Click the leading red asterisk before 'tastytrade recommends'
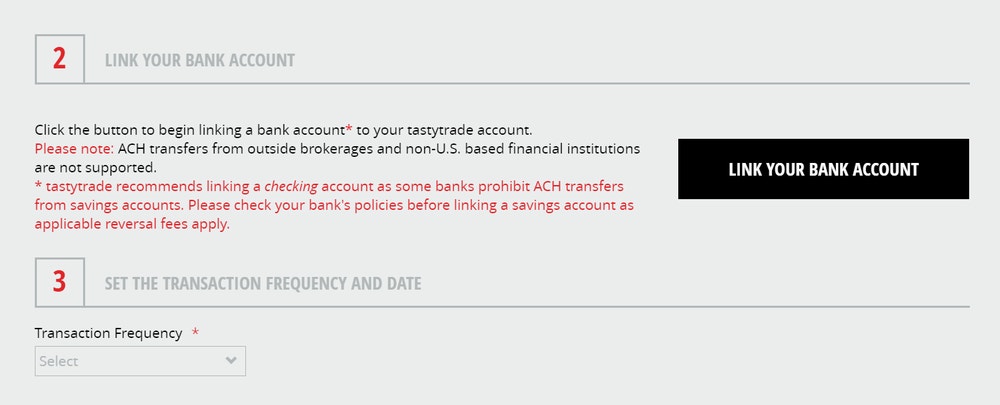Image resolution: width=1000 pixels, height=405 pixels. pos(38,186)
